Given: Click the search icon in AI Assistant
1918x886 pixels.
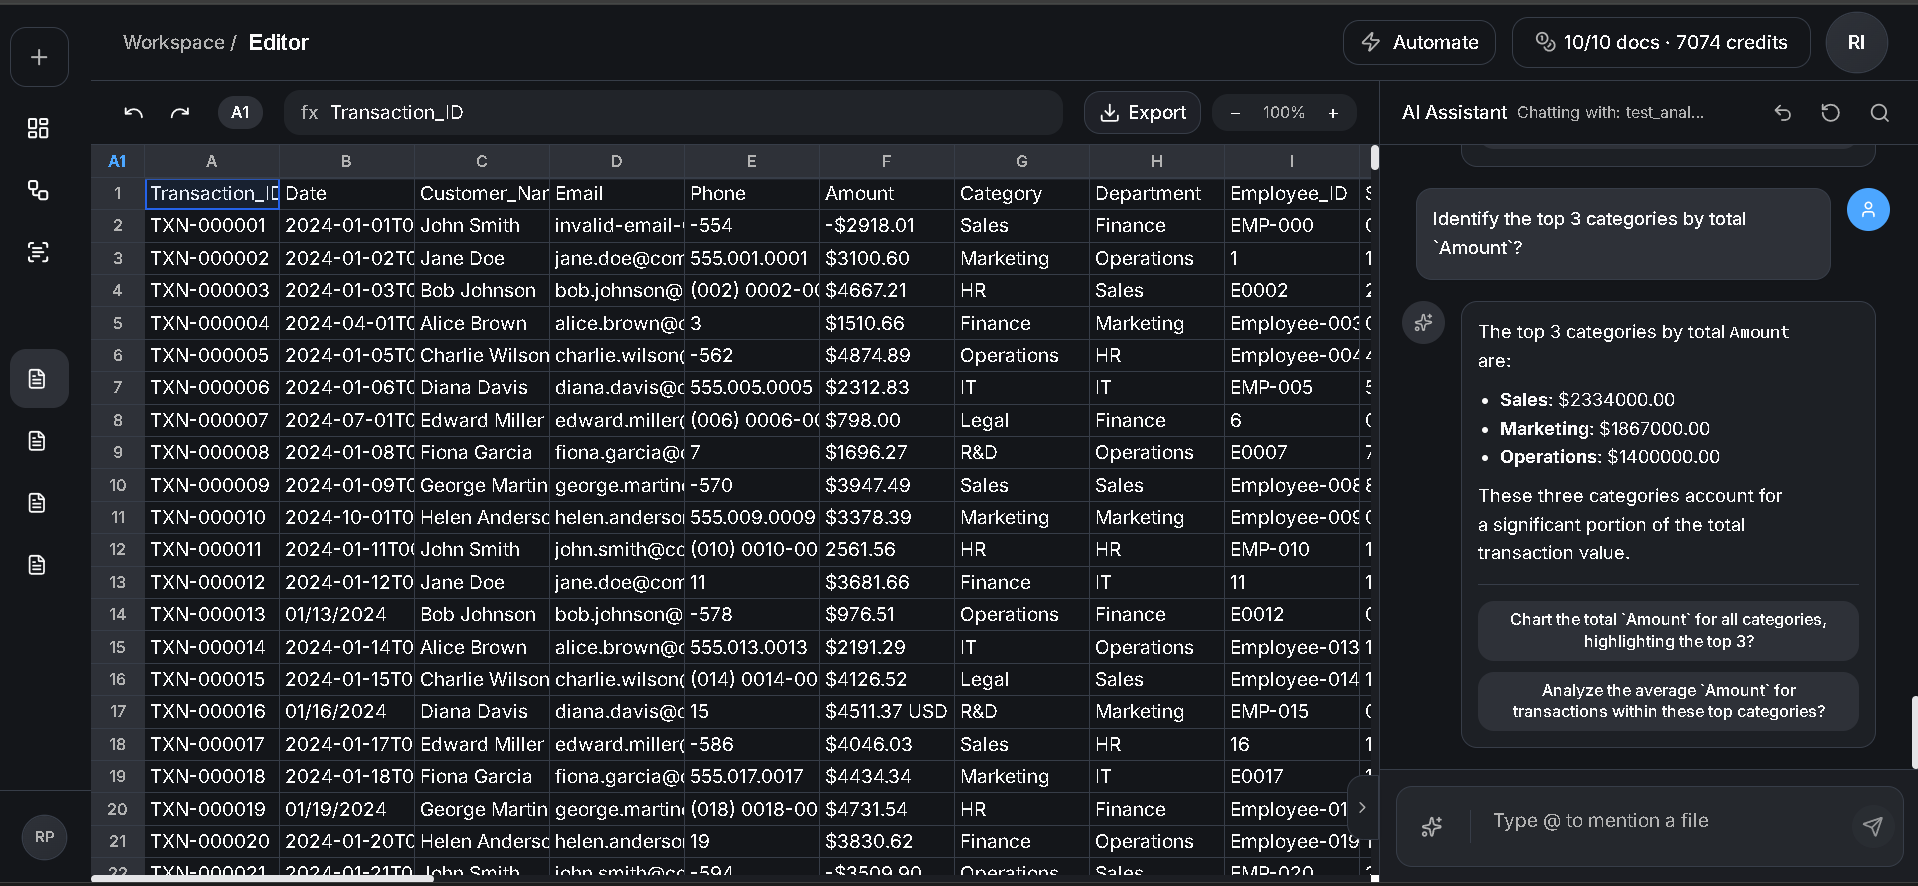Looking at the screenshot, I should [x=1879, y=113].
